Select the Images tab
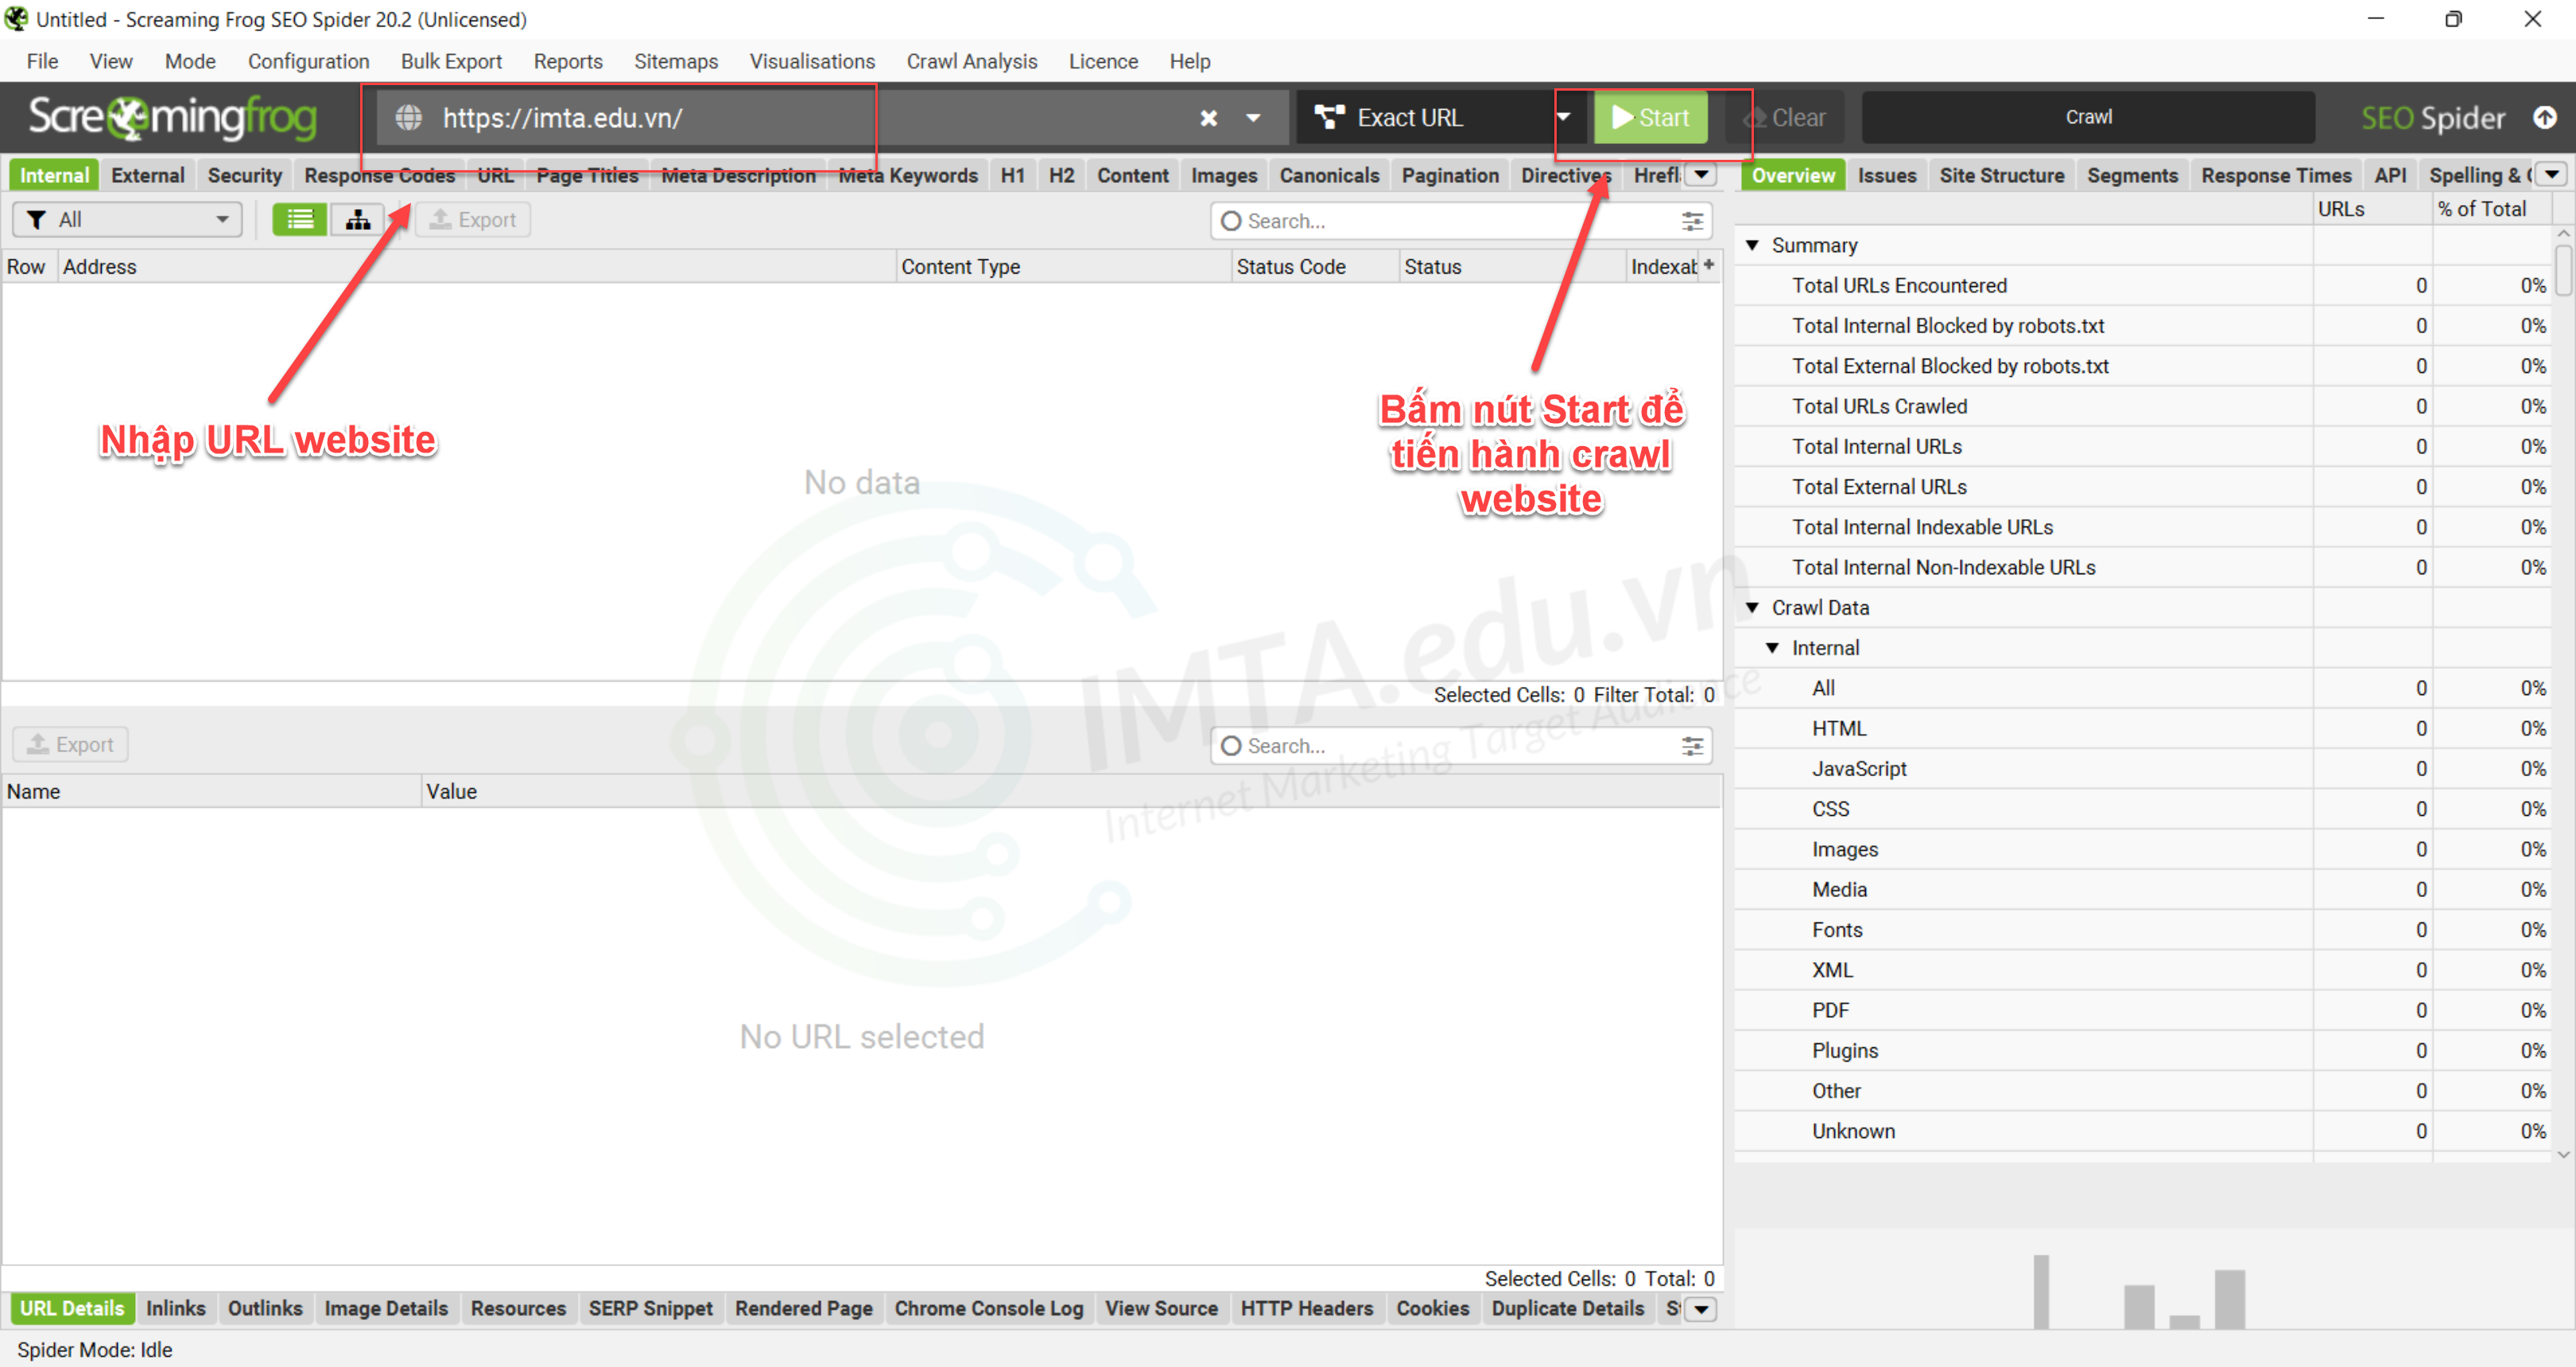This screenshot has width=2576, height=1367. tap(1224, 175)
